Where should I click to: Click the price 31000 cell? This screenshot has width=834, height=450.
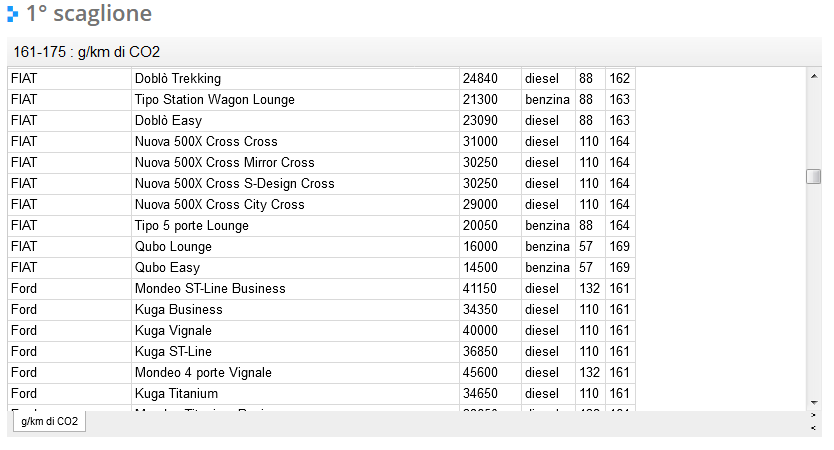[x=490, y=141]
